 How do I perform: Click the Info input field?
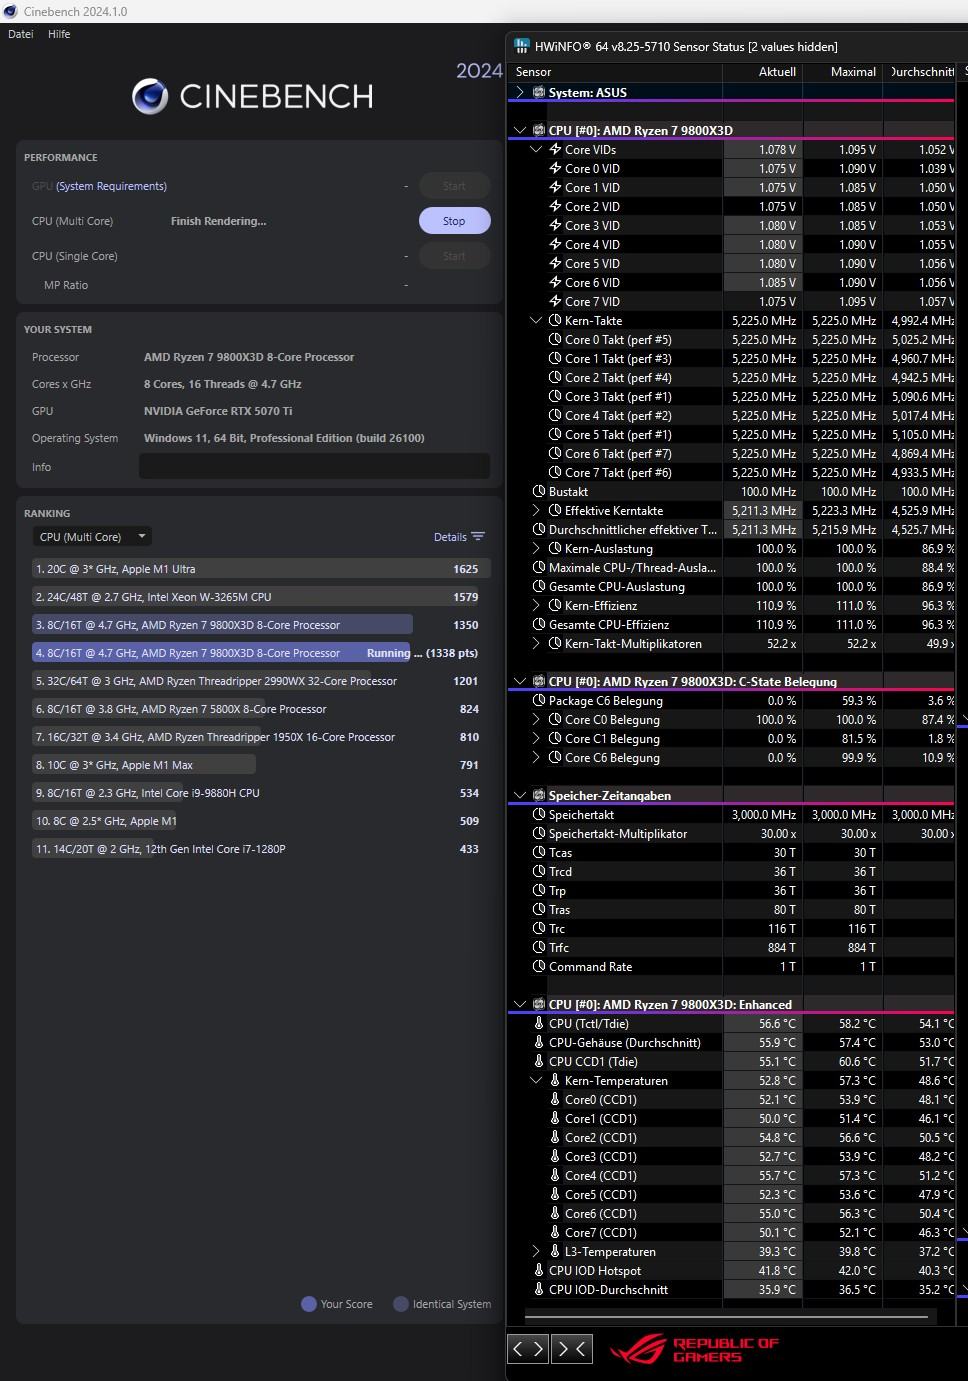tap(314, 466)
